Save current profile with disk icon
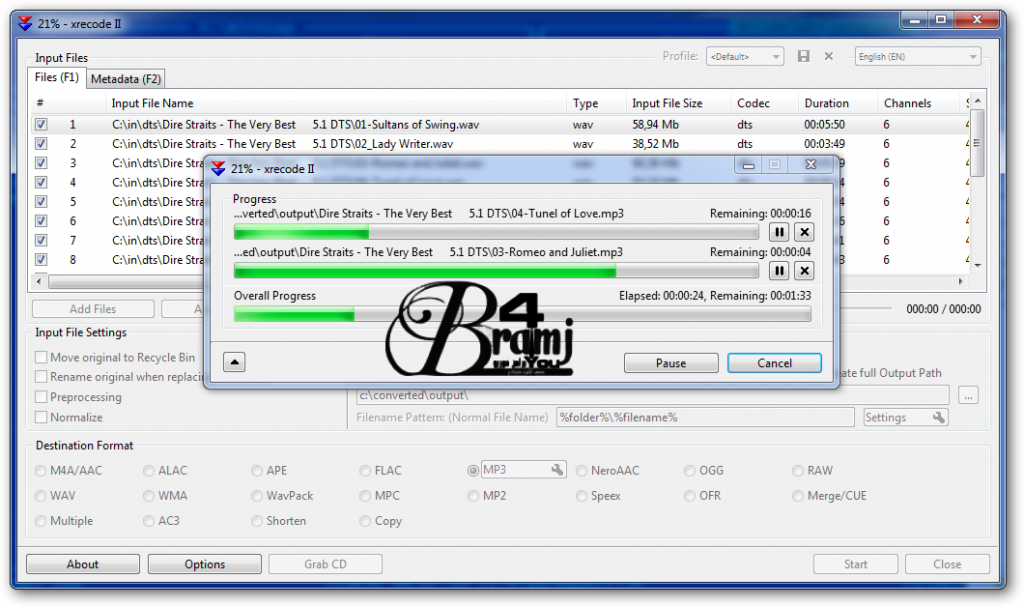 tap(803, 56)
